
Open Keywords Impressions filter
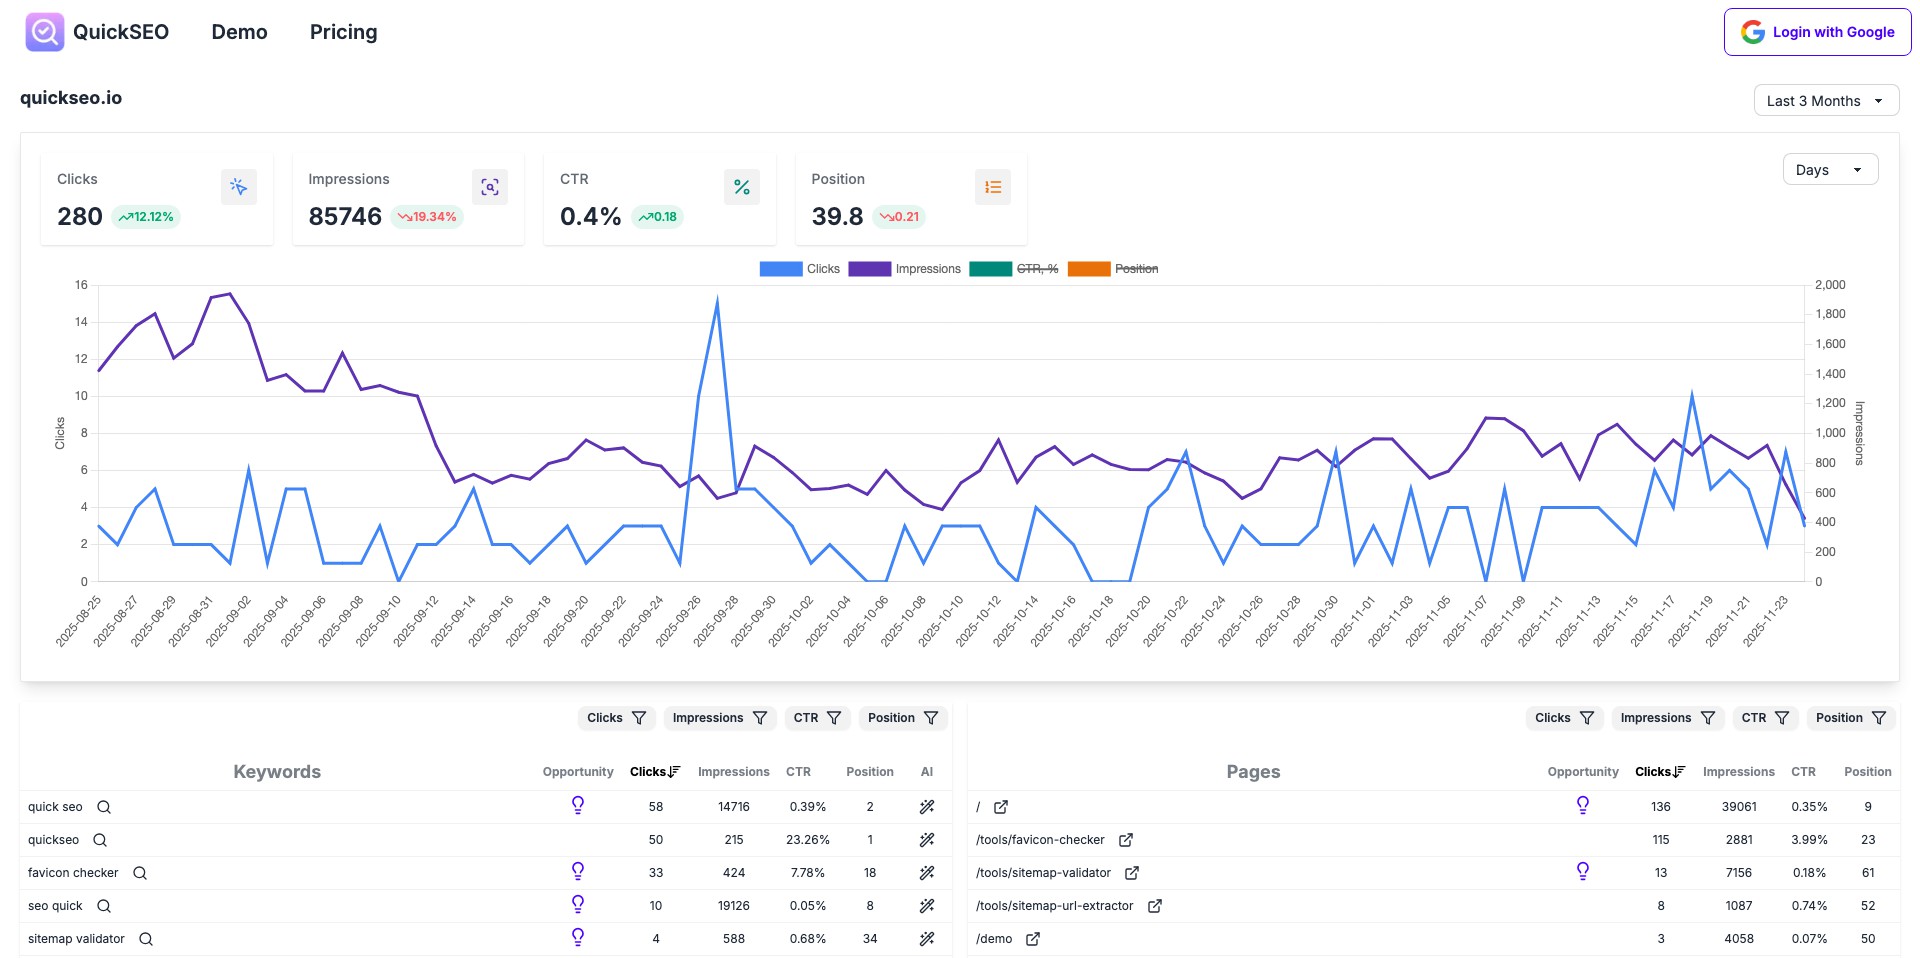[719, 718]
